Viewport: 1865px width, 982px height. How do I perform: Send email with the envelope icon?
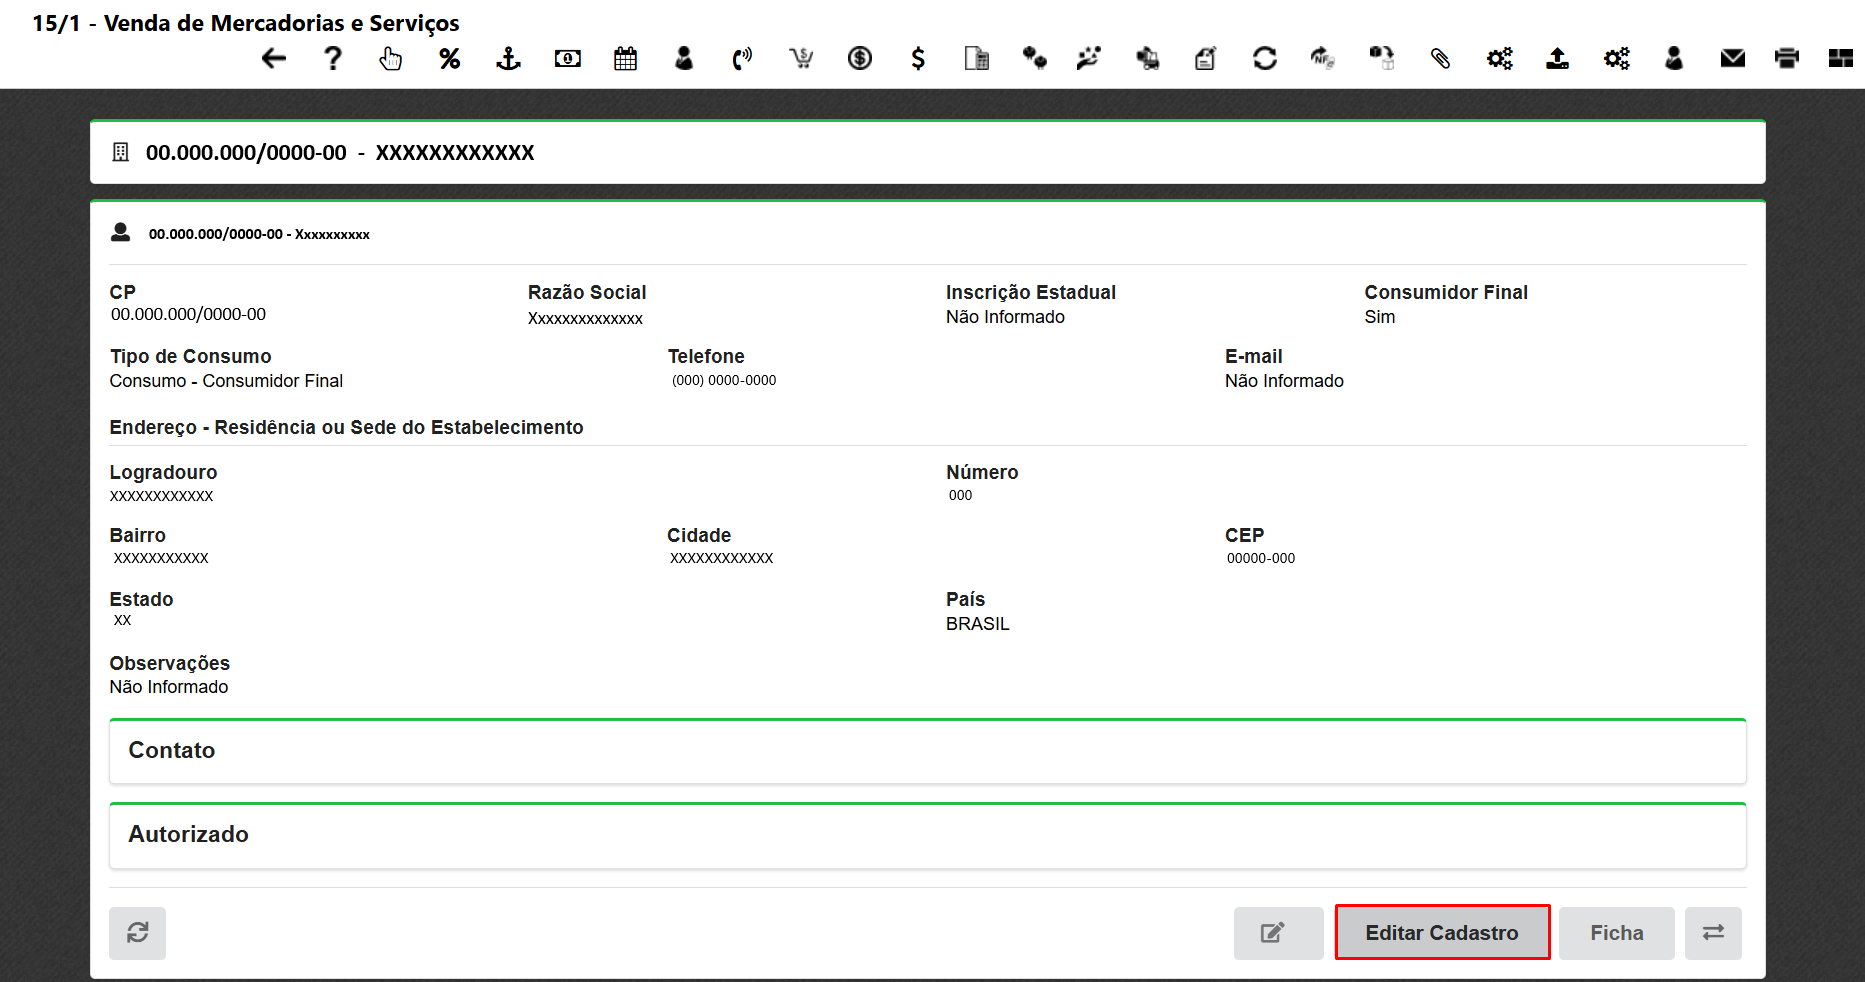(1733, 59)
